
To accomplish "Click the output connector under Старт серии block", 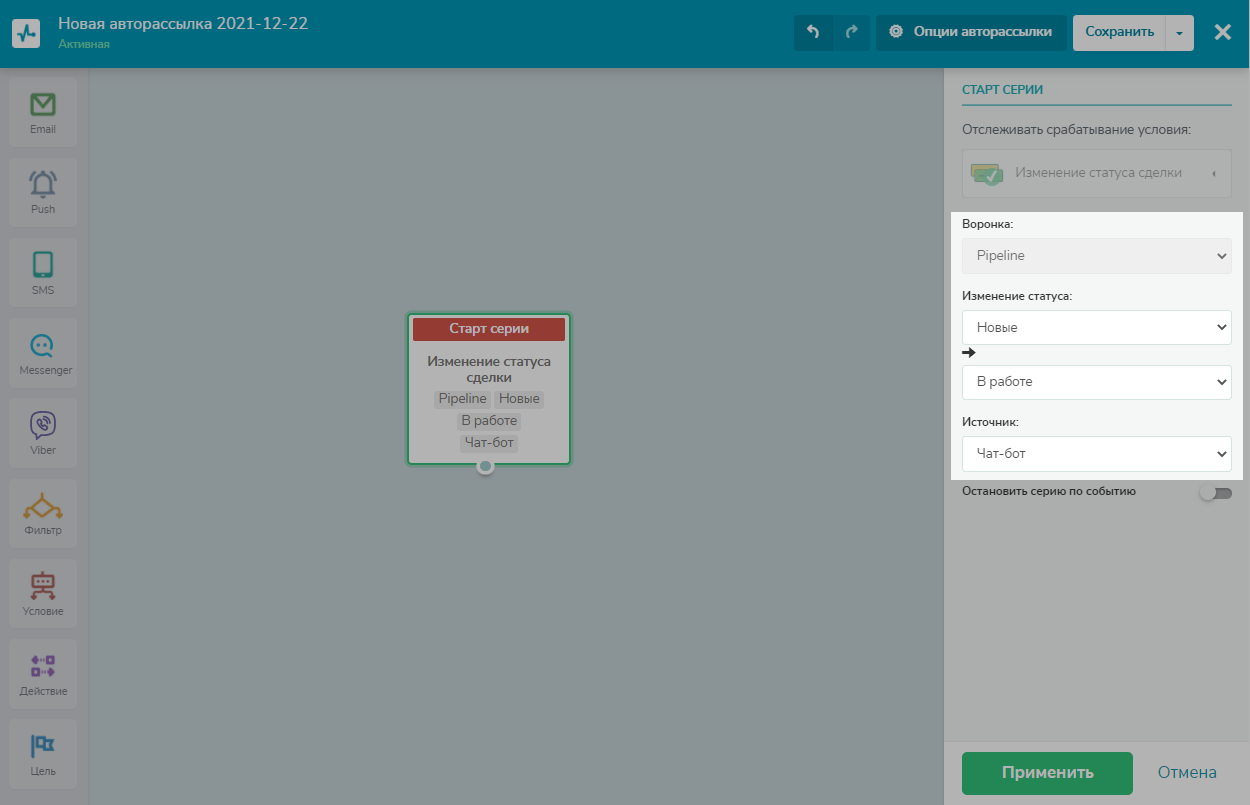I will pos(485,466).
